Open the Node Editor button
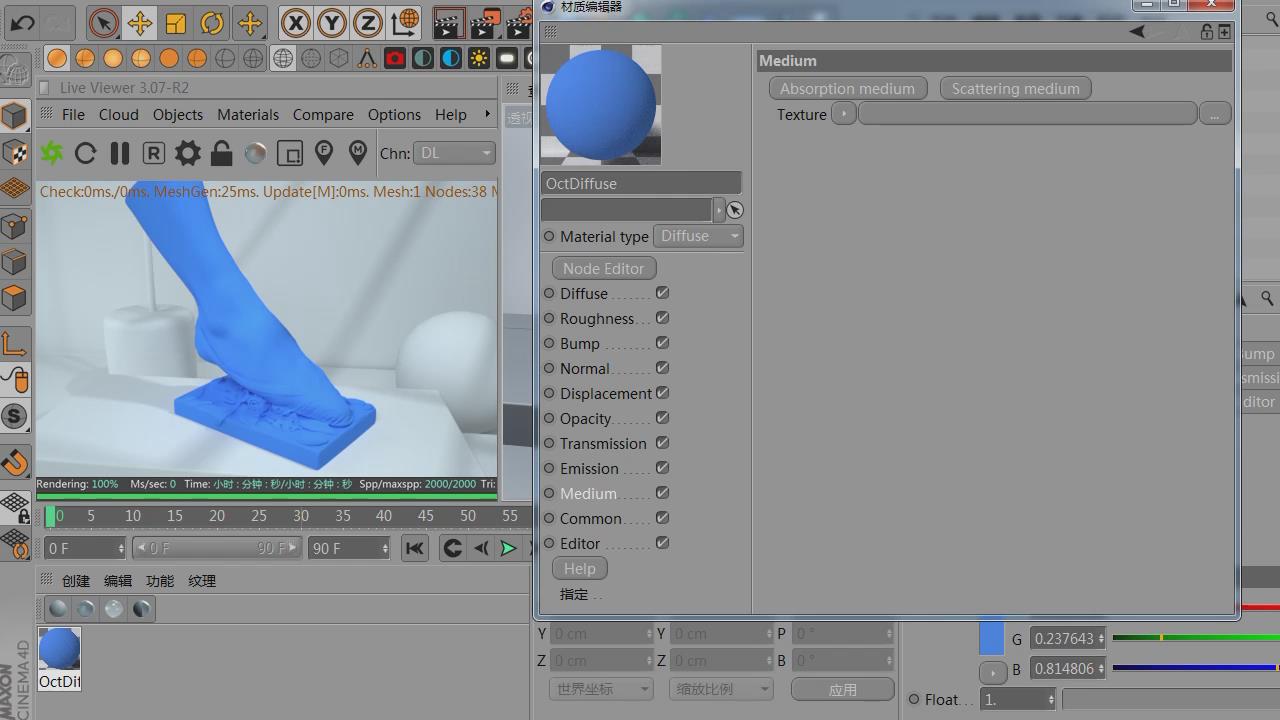The width and height of the screenshot is (1280, 720). (604, 268)
